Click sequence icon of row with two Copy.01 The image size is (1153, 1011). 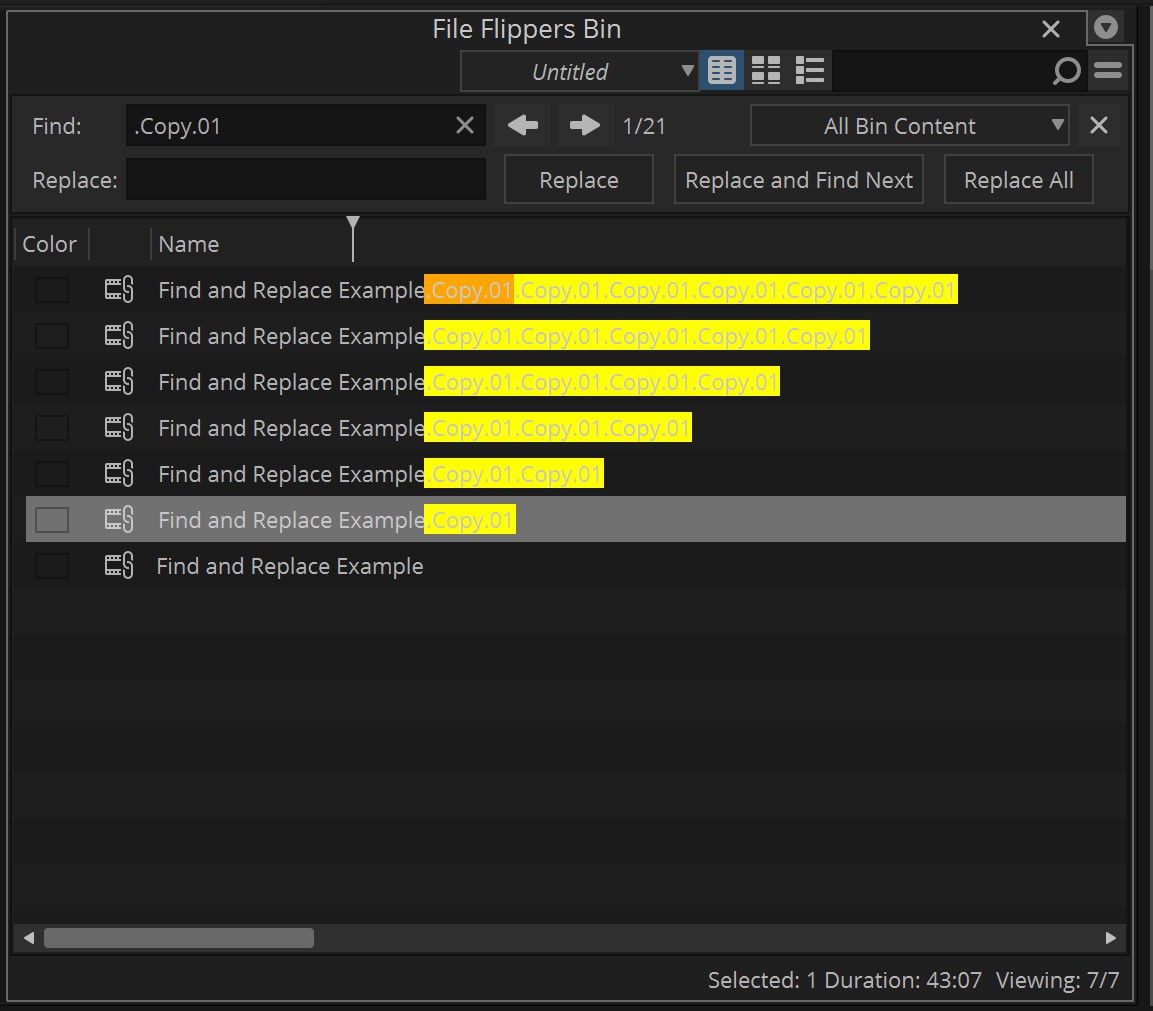point(118,474)
